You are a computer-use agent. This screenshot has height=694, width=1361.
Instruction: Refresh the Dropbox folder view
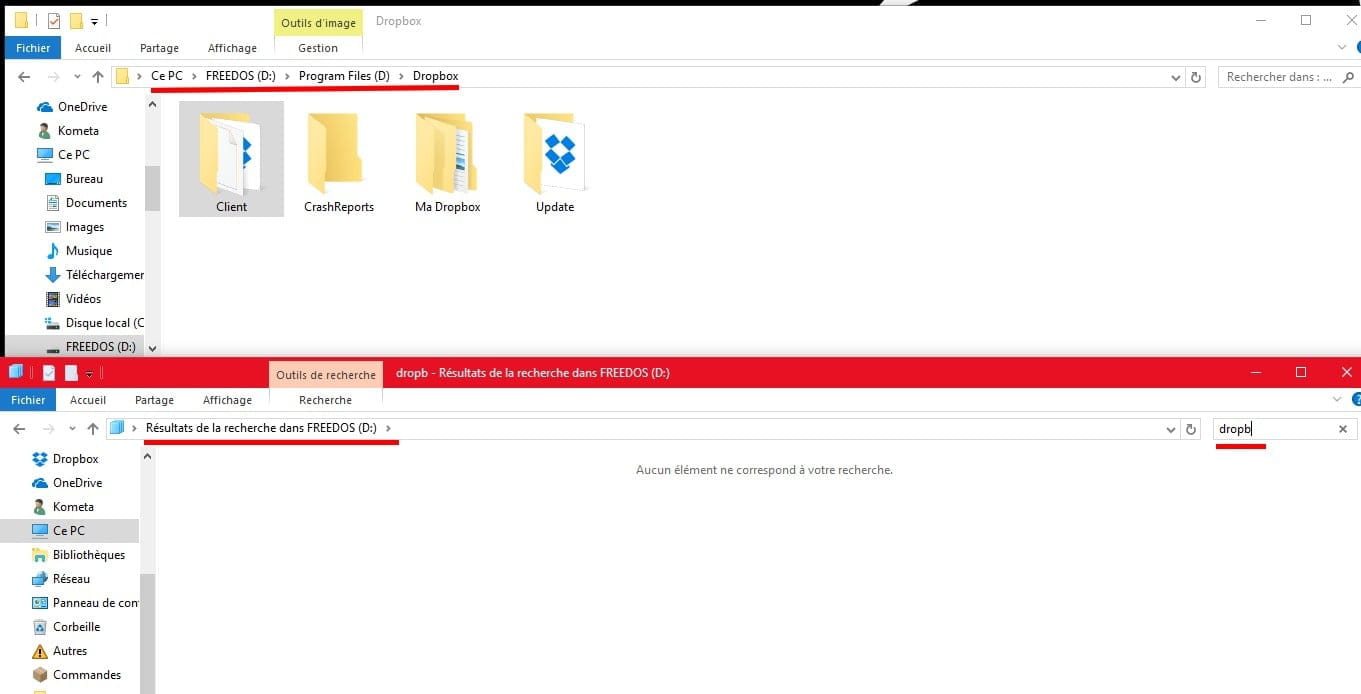pos(1196,77)
